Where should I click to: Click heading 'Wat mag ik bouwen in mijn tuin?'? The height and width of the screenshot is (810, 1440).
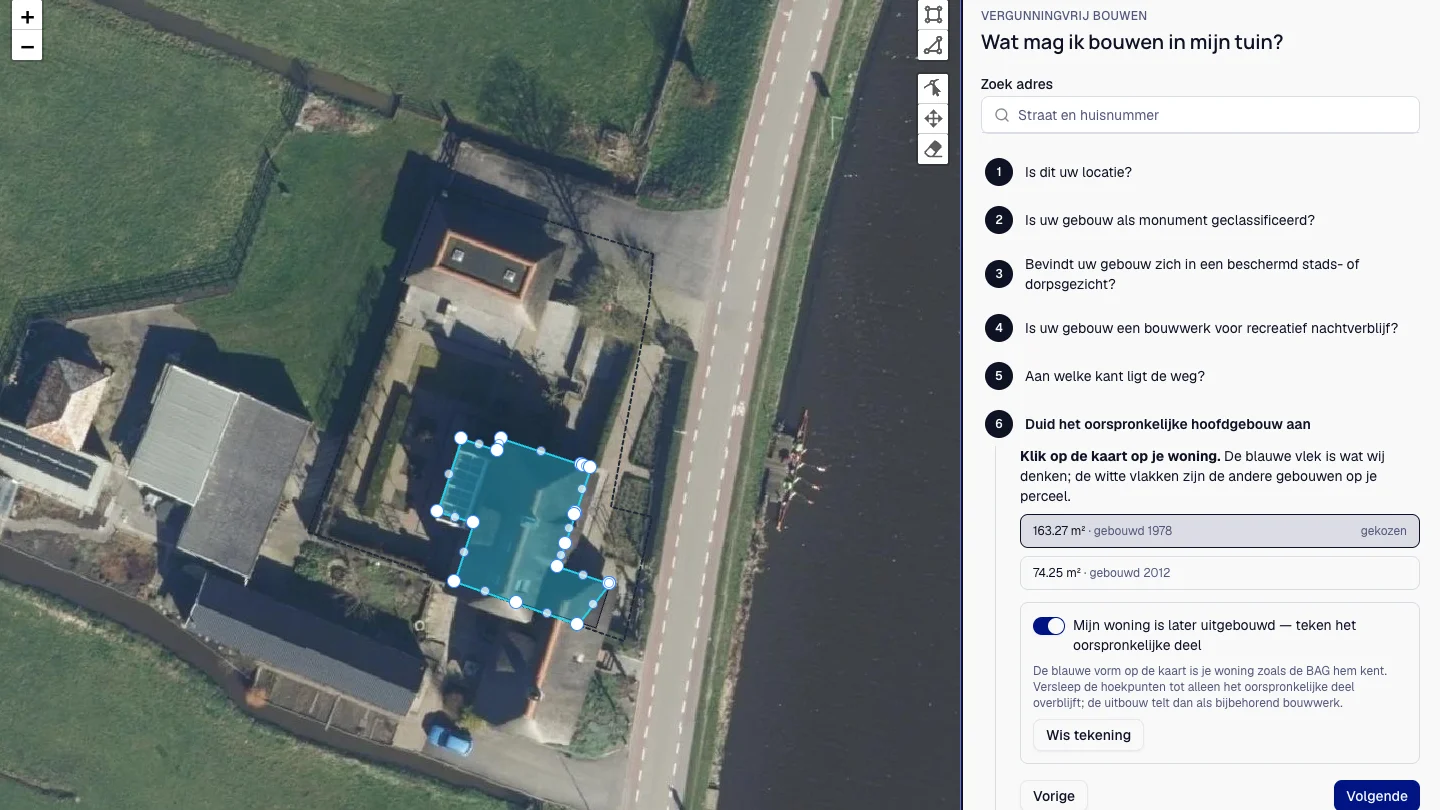click(1132, 42)
